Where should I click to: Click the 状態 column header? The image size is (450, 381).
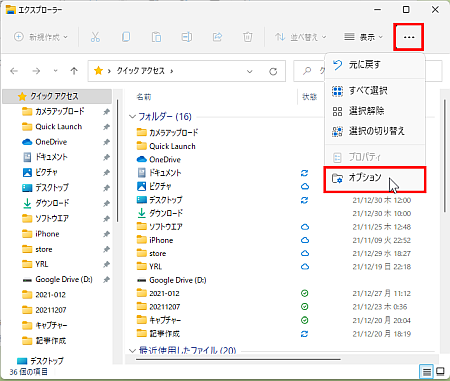[309, 97]
